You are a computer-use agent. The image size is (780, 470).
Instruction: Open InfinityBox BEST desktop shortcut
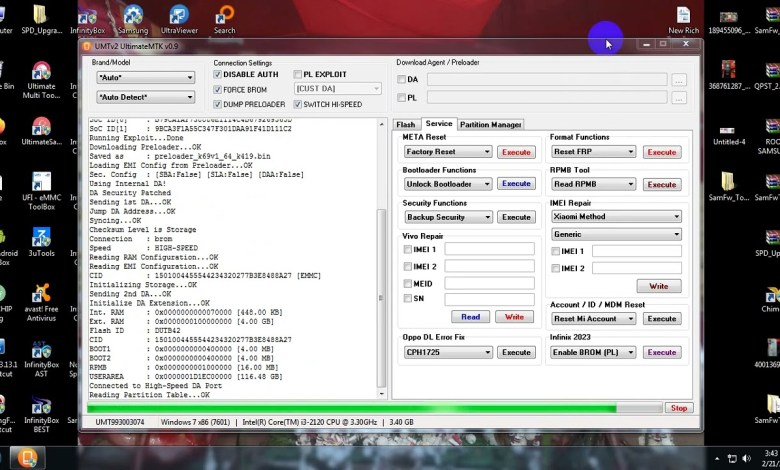pos(41,414)
